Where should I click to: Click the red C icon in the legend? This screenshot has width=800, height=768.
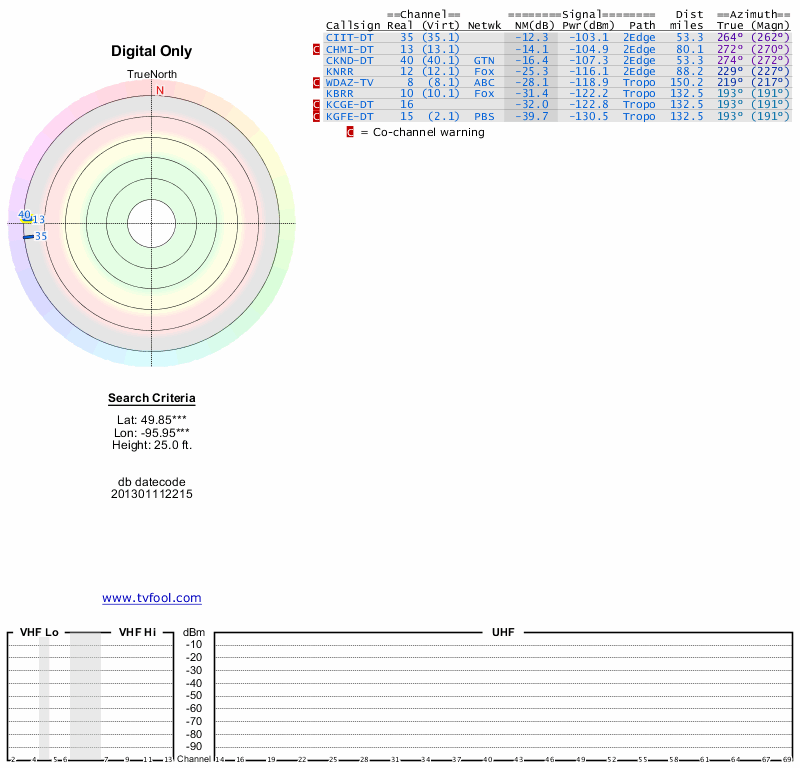(x=350, y=132)
